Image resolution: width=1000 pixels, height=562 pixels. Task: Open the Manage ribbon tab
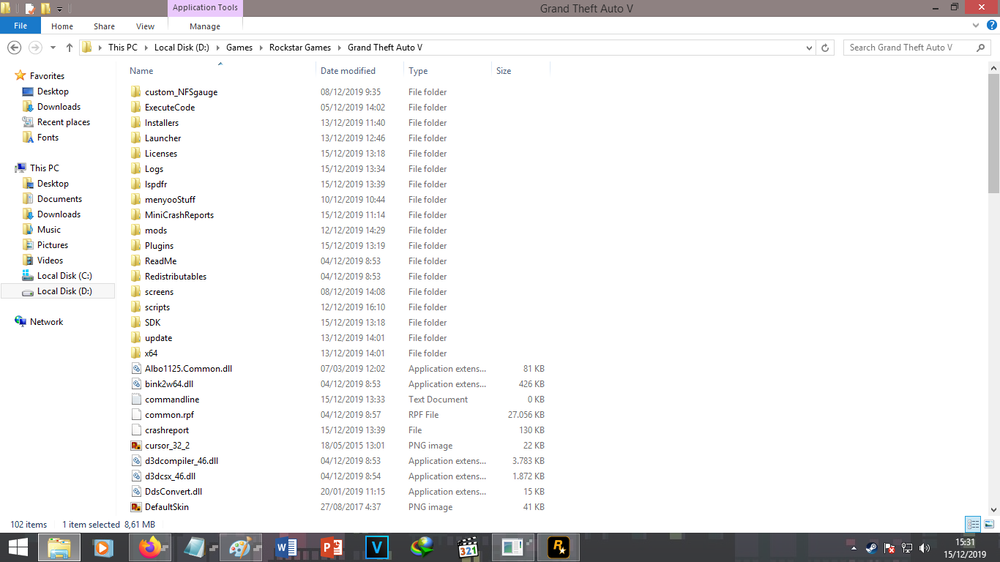tap(205, 26)
